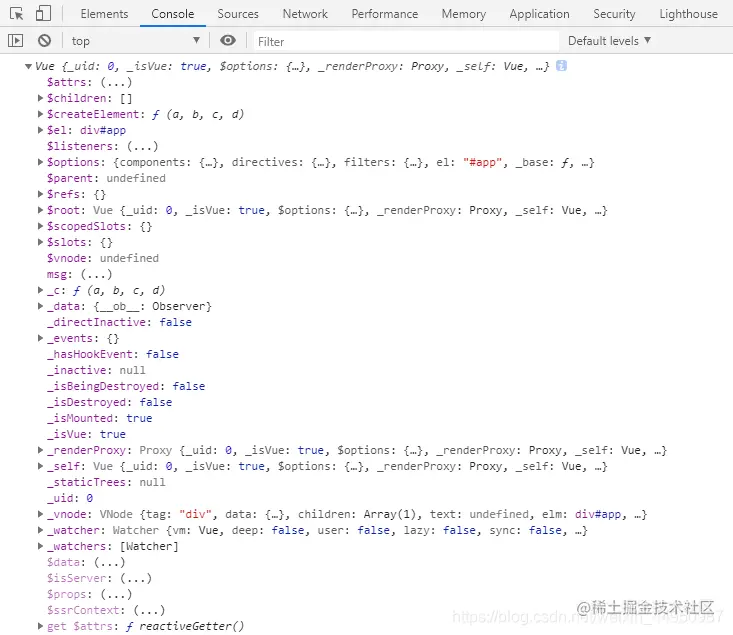Open the Elements tab
Screen dimensions: 733x635
coord(104,14)
